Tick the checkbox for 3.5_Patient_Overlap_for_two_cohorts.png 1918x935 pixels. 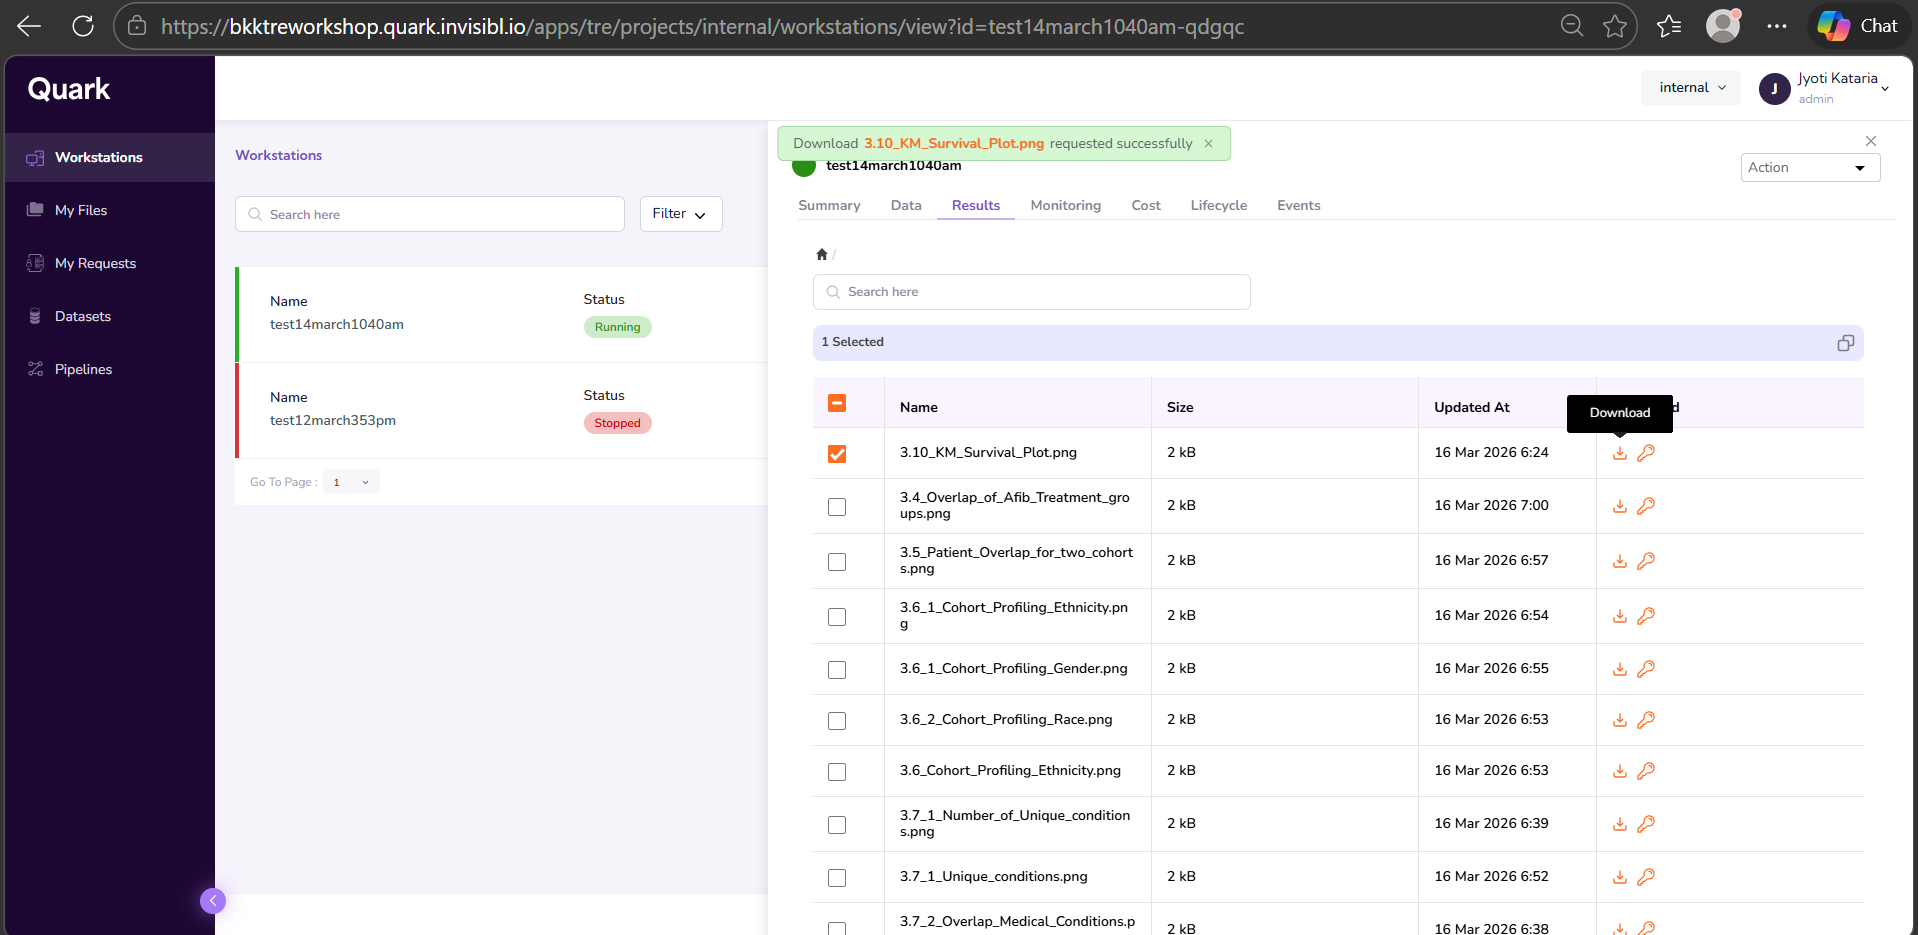tap(837, 562)
